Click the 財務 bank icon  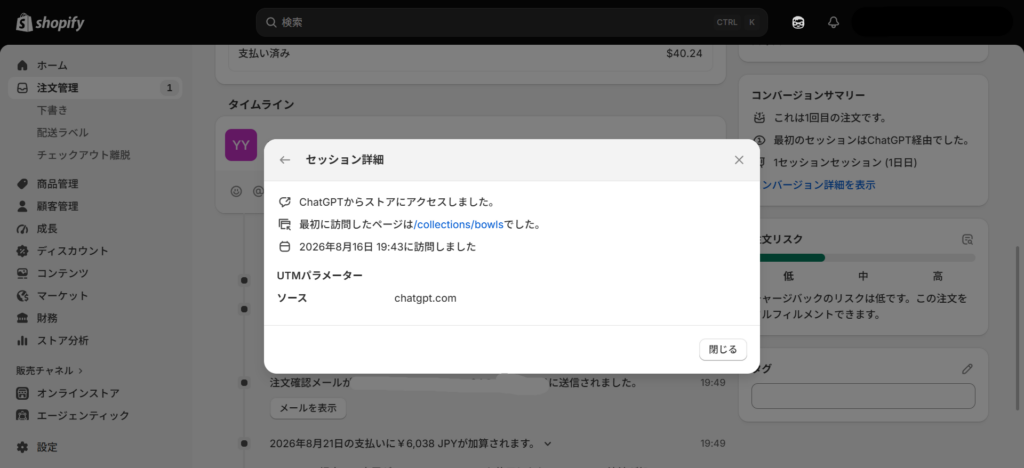pyautogui.click(x=23, y=318)
